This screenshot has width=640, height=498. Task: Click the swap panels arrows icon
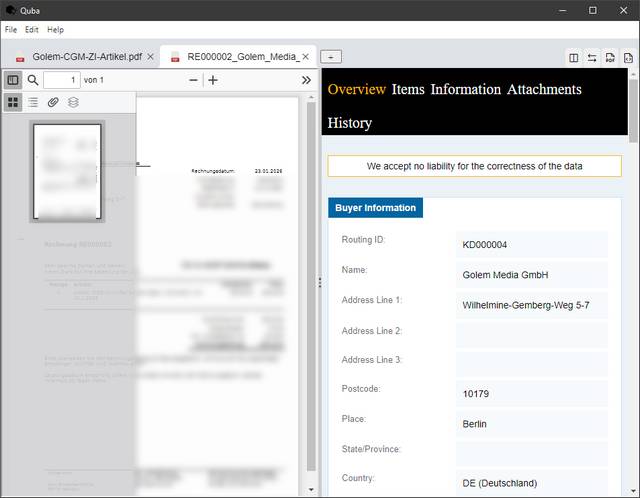(592, 58)
